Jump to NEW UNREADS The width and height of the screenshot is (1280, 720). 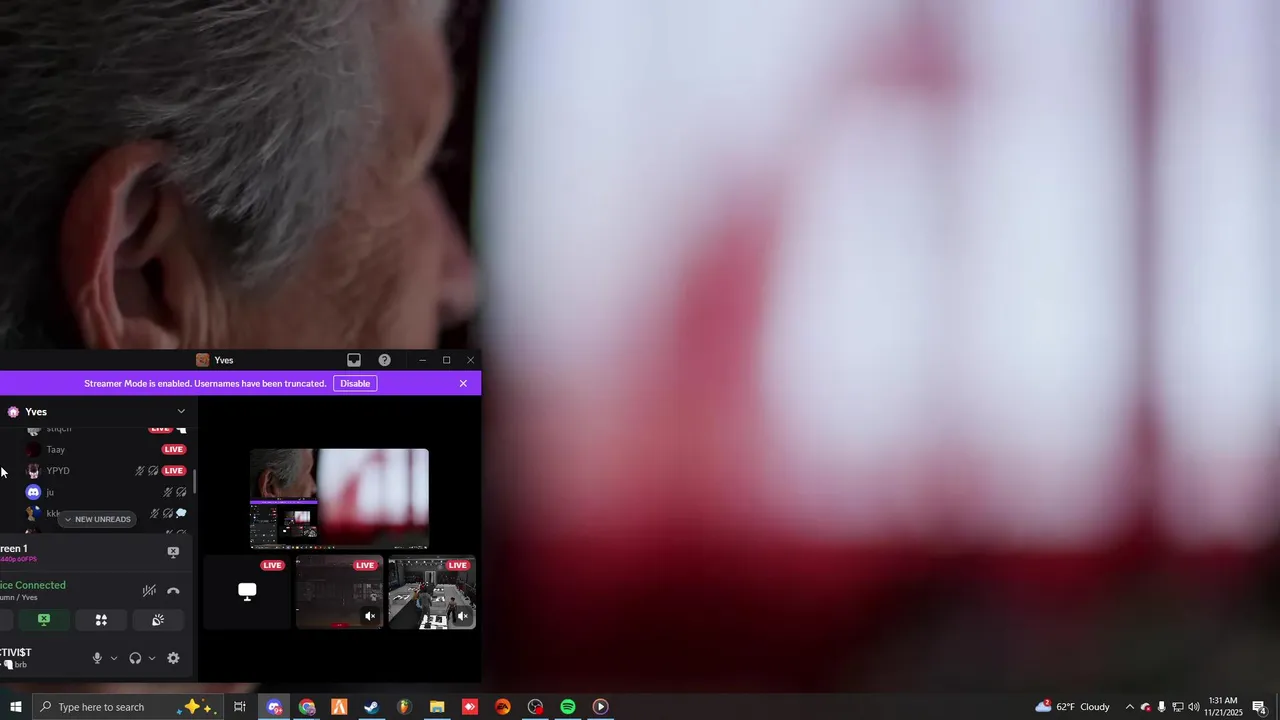pos(97,520)
